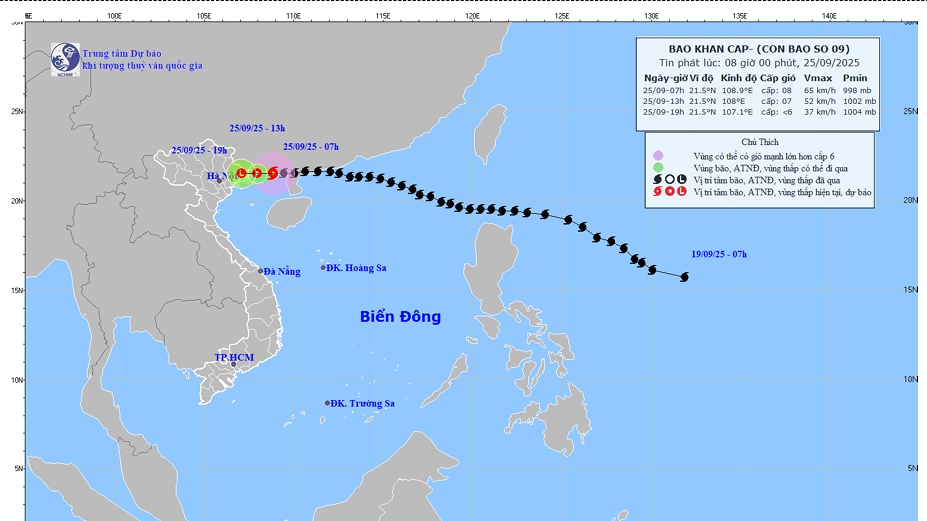Click the Đà Nẵng city dot
The image size is (927, 521).
click(261, 271)
